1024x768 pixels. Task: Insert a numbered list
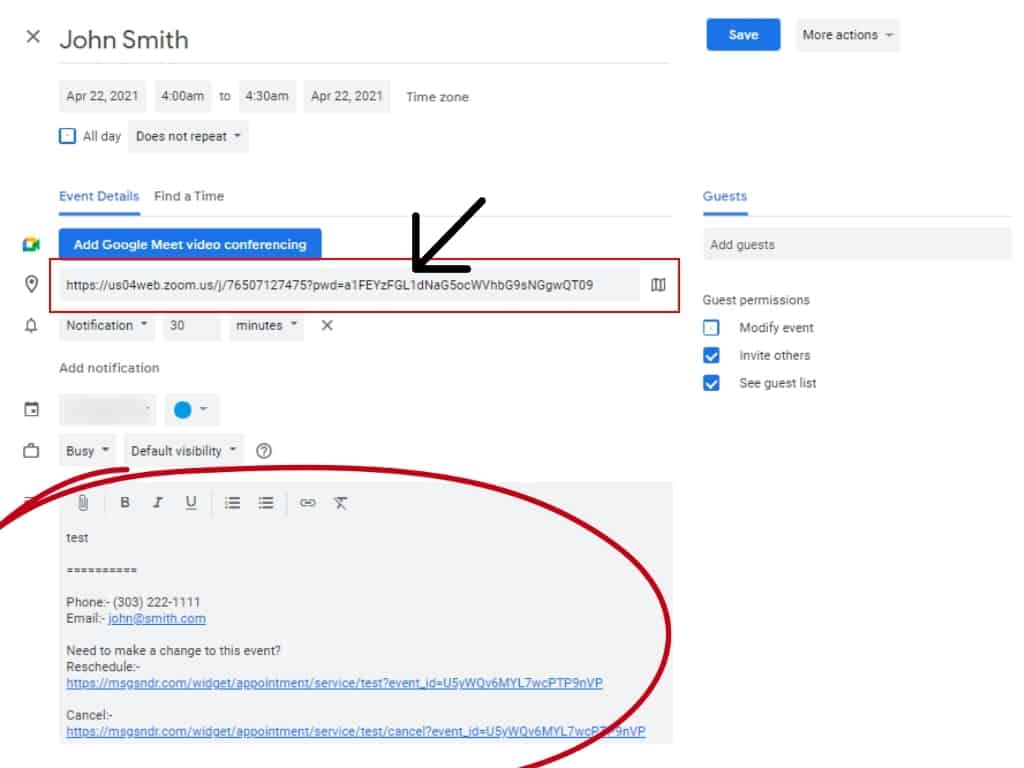click(x=233, y=503)
